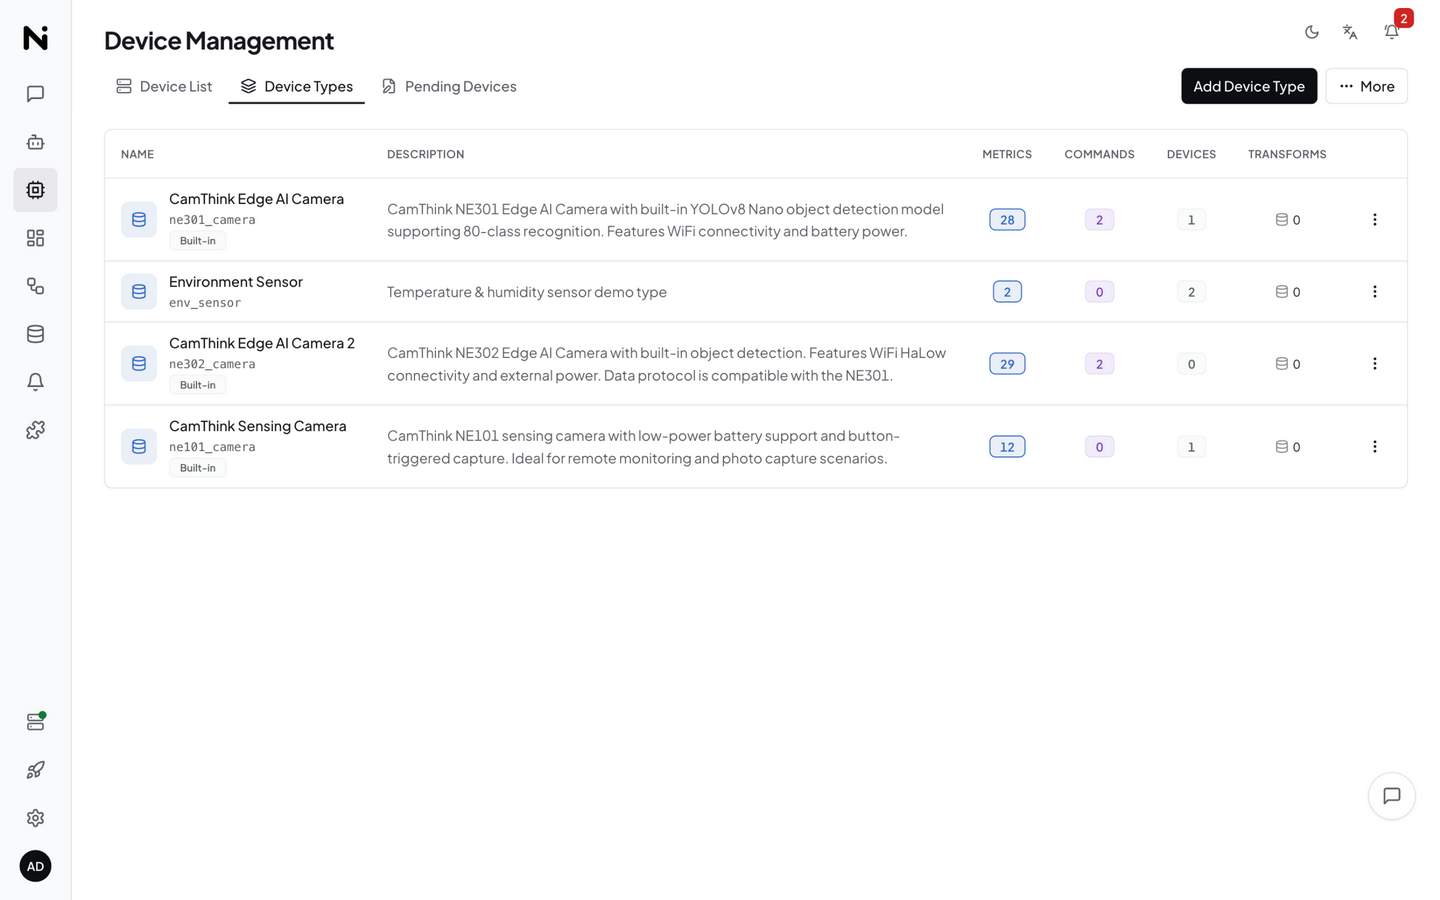Open the More dropdown menu
1440x900 pixels.
point(1367,86)
